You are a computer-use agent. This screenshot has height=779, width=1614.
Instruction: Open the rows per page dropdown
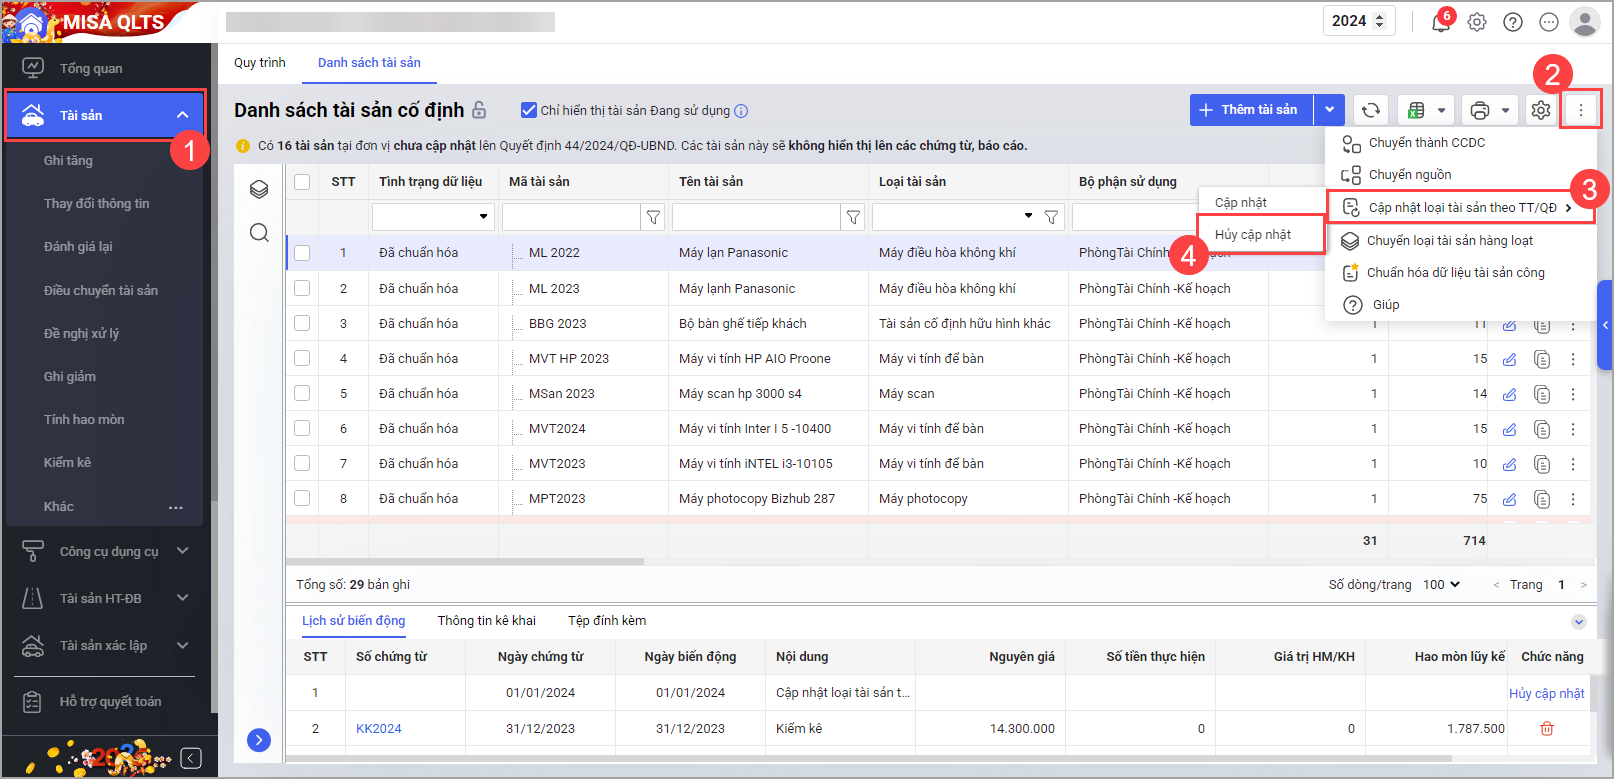click(x=1441, y=585)
